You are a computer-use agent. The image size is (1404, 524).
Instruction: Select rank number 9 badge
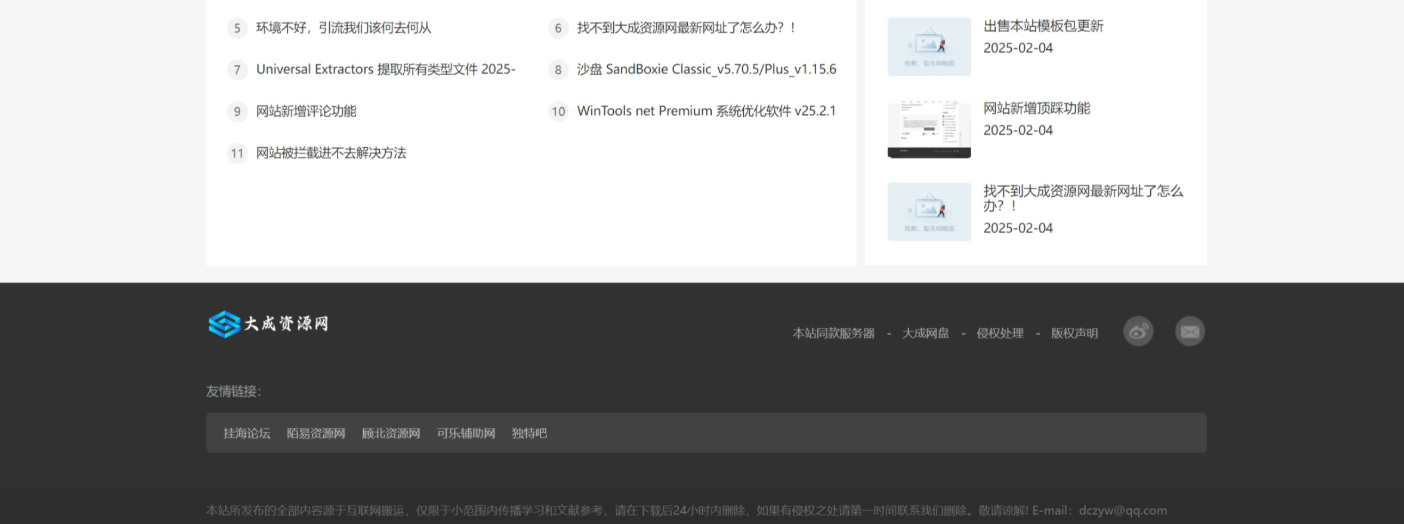coord(237,111)
